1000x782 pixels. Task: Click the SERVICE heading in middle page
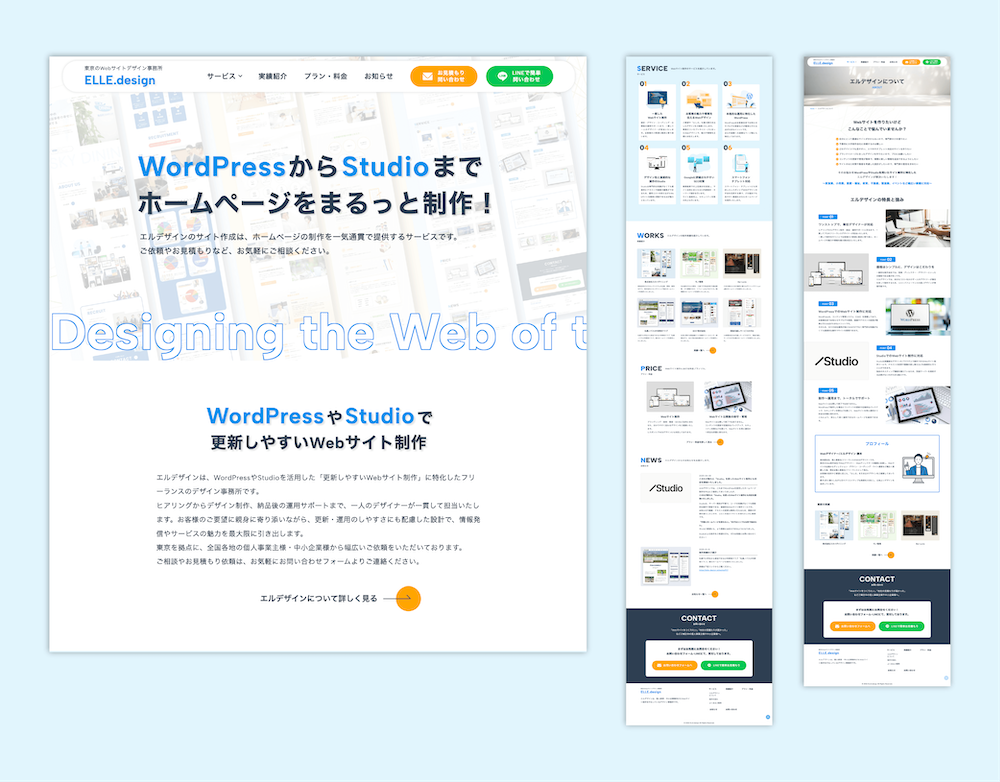pyautogui.click(x=652, y=68)
